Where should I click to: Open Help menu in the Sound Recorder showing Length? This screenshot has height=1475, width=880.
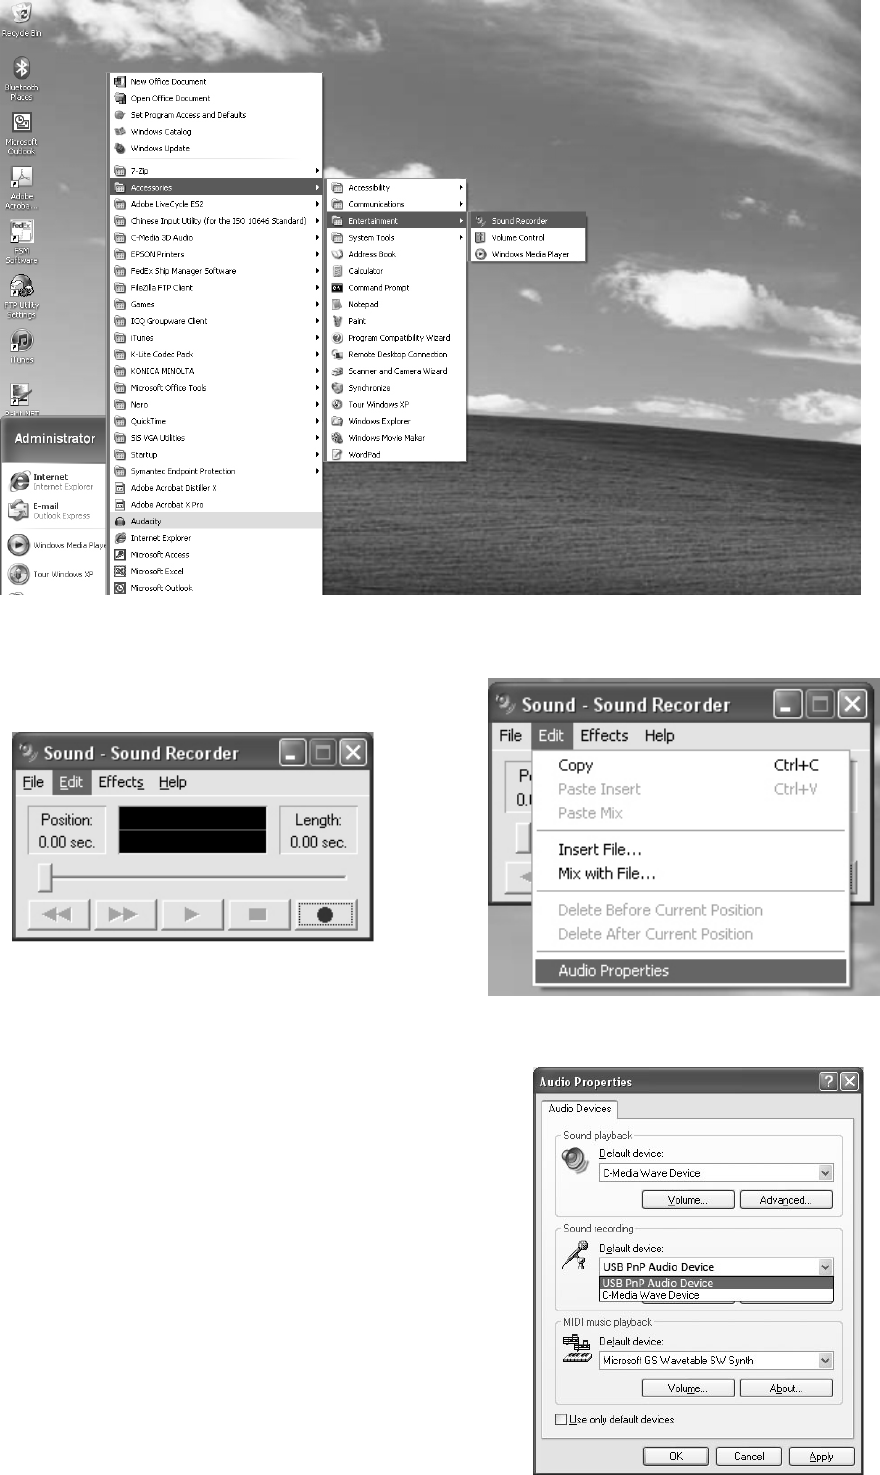(173, 782)
